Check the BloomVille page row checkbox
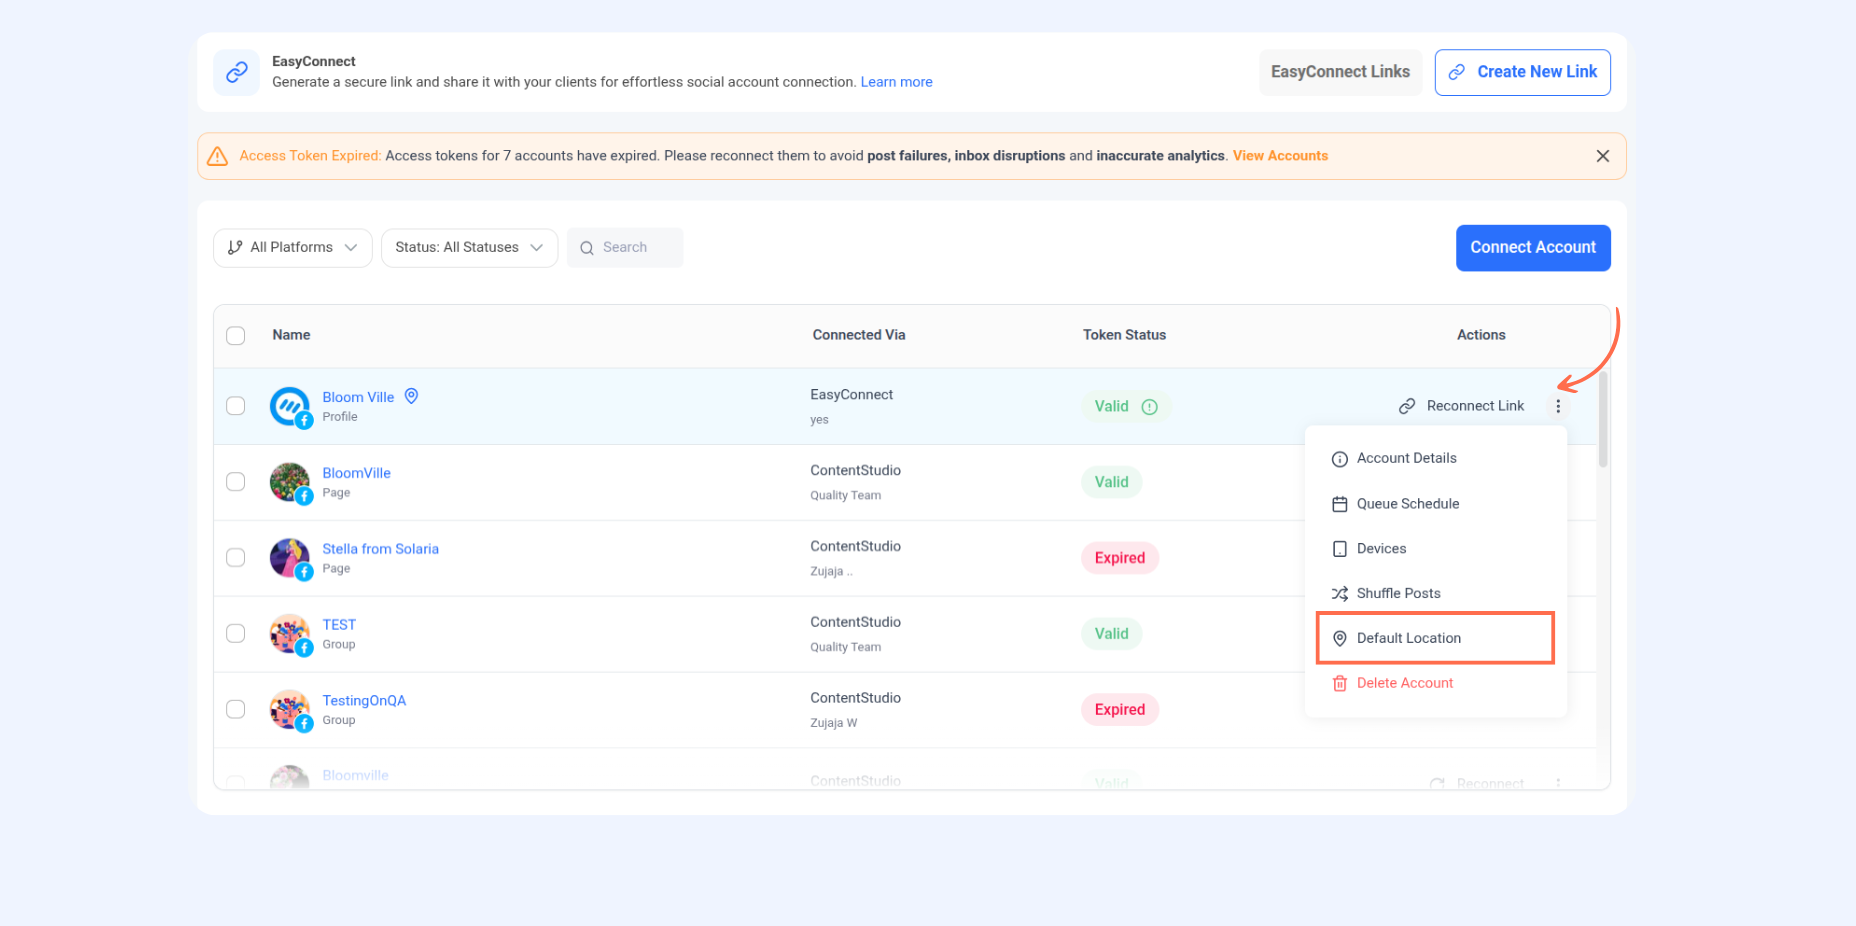The height and width of the screenshot is (926, 1856). [x=236, y=482]
